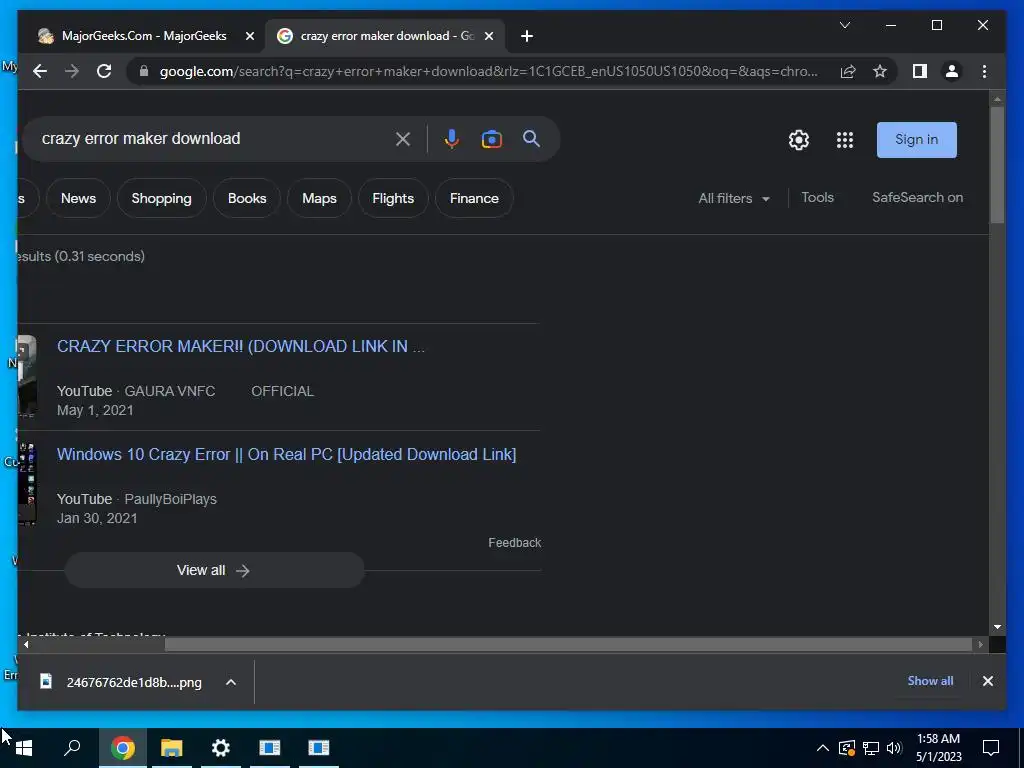Close the MajorGeeks.Com tab

249,36
